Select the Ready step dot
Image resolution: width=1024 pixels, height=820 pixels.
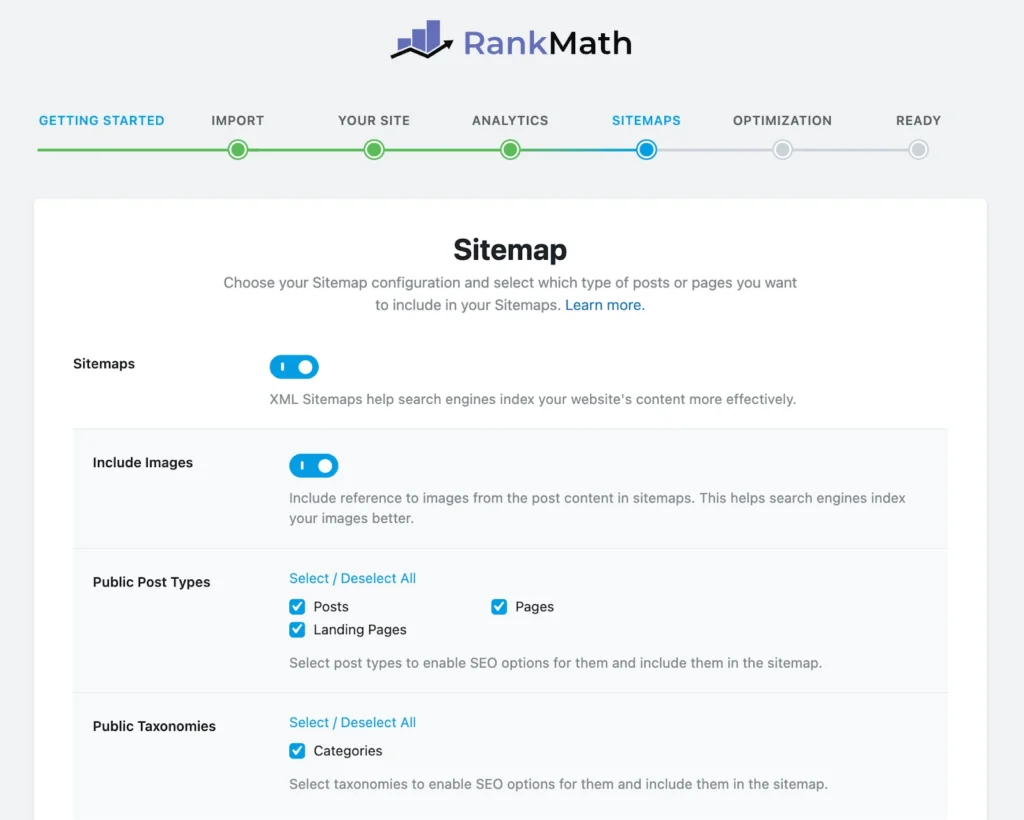[x=918, y=149]
